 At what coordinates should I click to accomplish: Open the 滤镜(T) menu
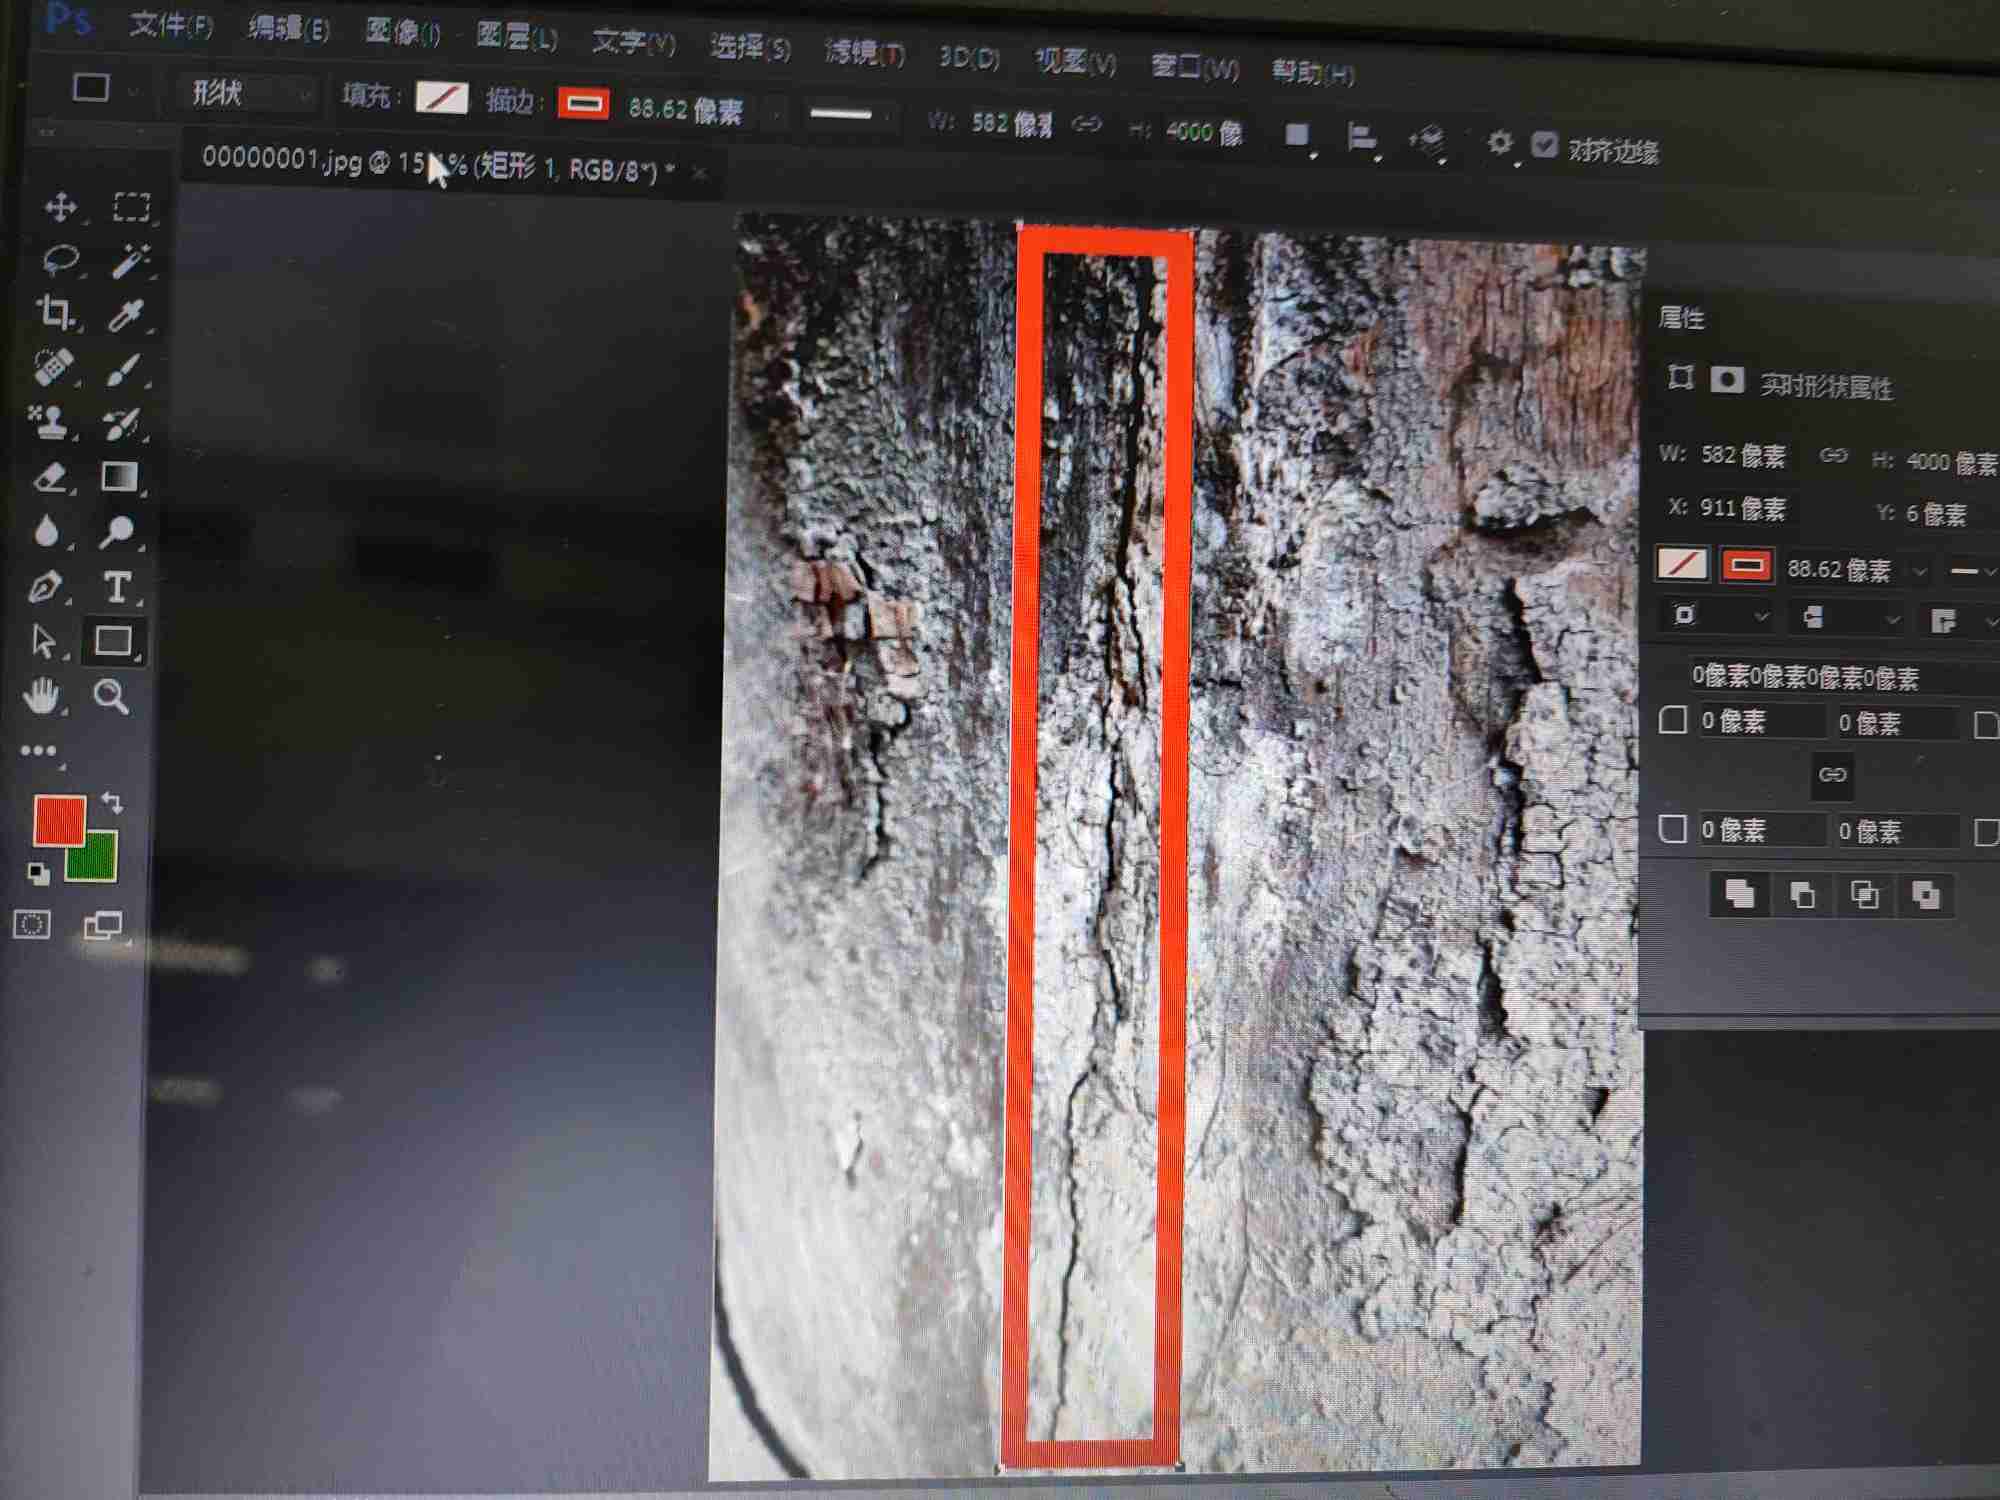click(x=863, y=52)
